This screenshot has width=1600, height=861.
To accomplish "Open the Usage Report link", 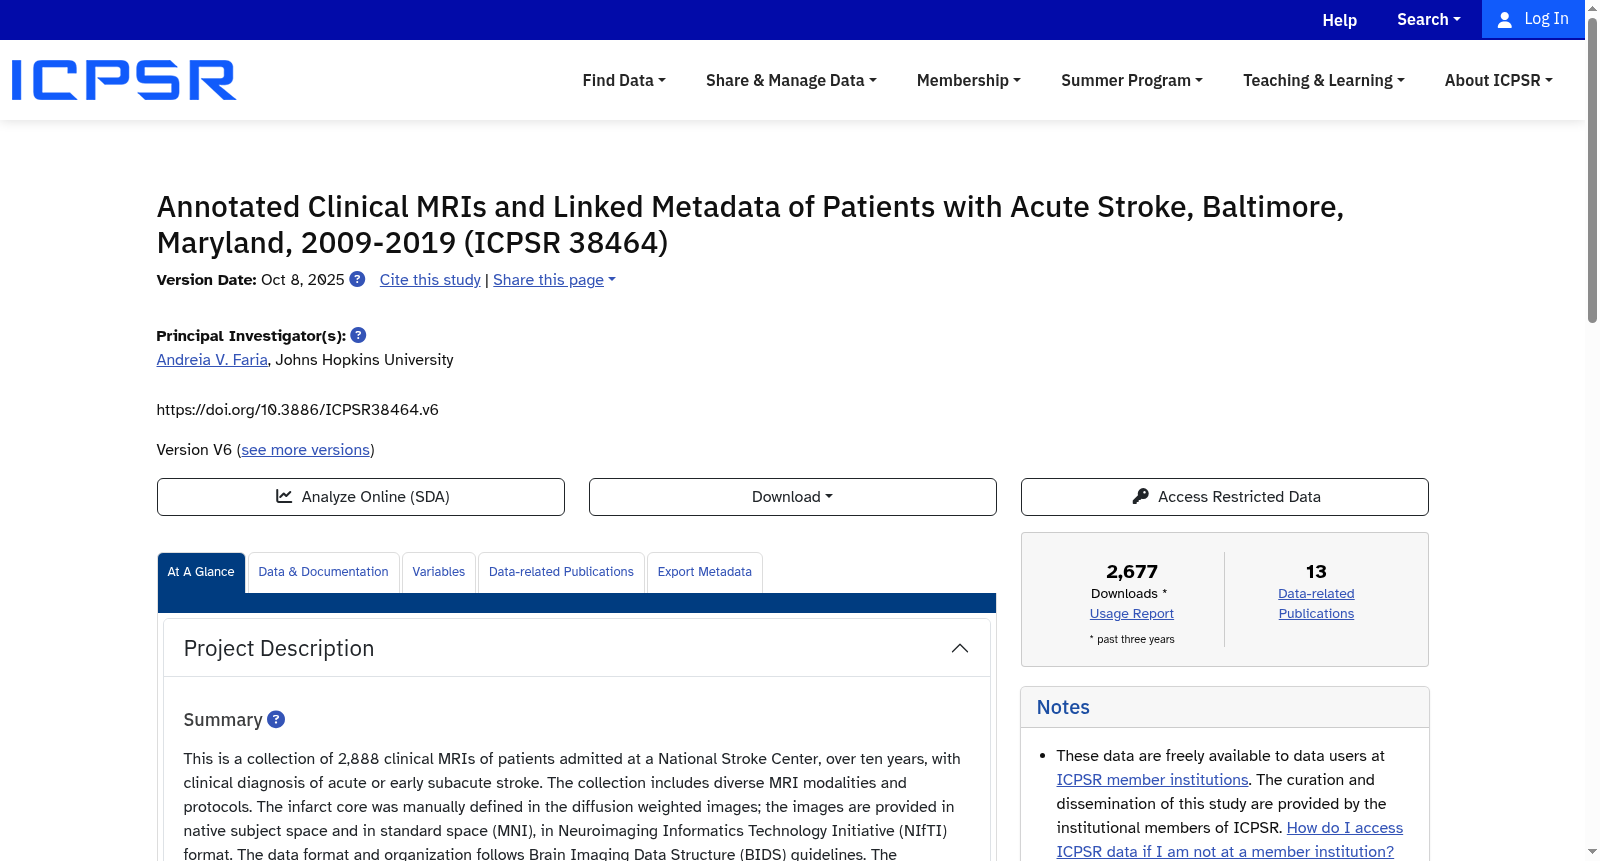I will (x=1132, y=614).
